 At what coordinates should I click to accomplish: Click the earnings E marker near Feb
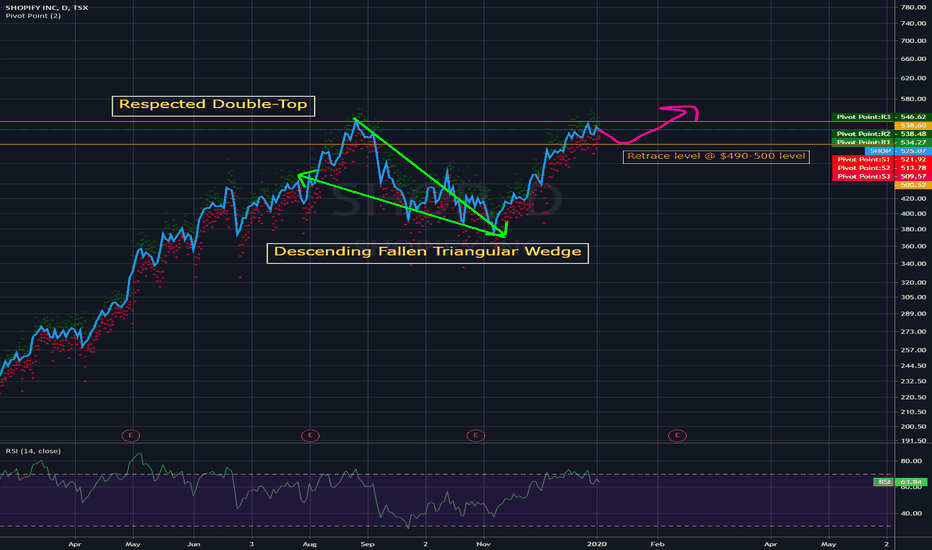[677, 435]
